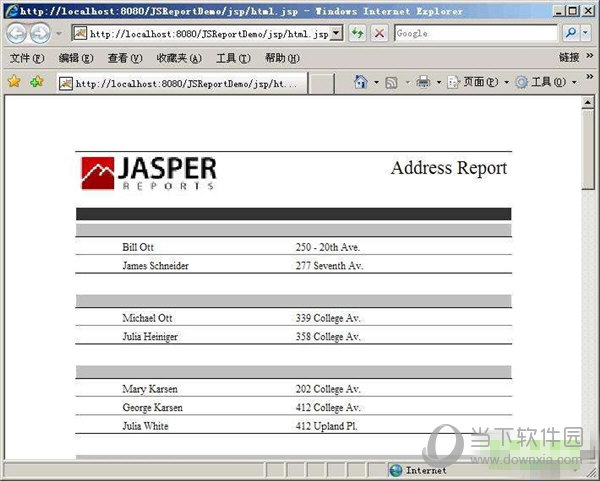Open the 帮助(H) Help menu

[281, 58]
